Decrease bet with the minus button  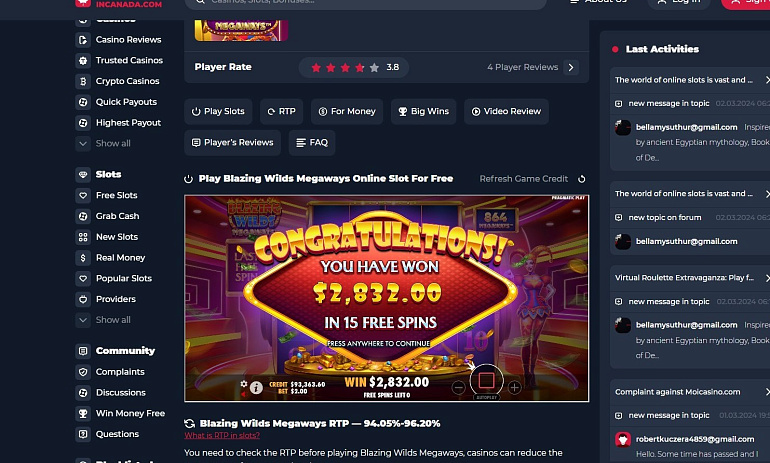click(x=458, y=387)
